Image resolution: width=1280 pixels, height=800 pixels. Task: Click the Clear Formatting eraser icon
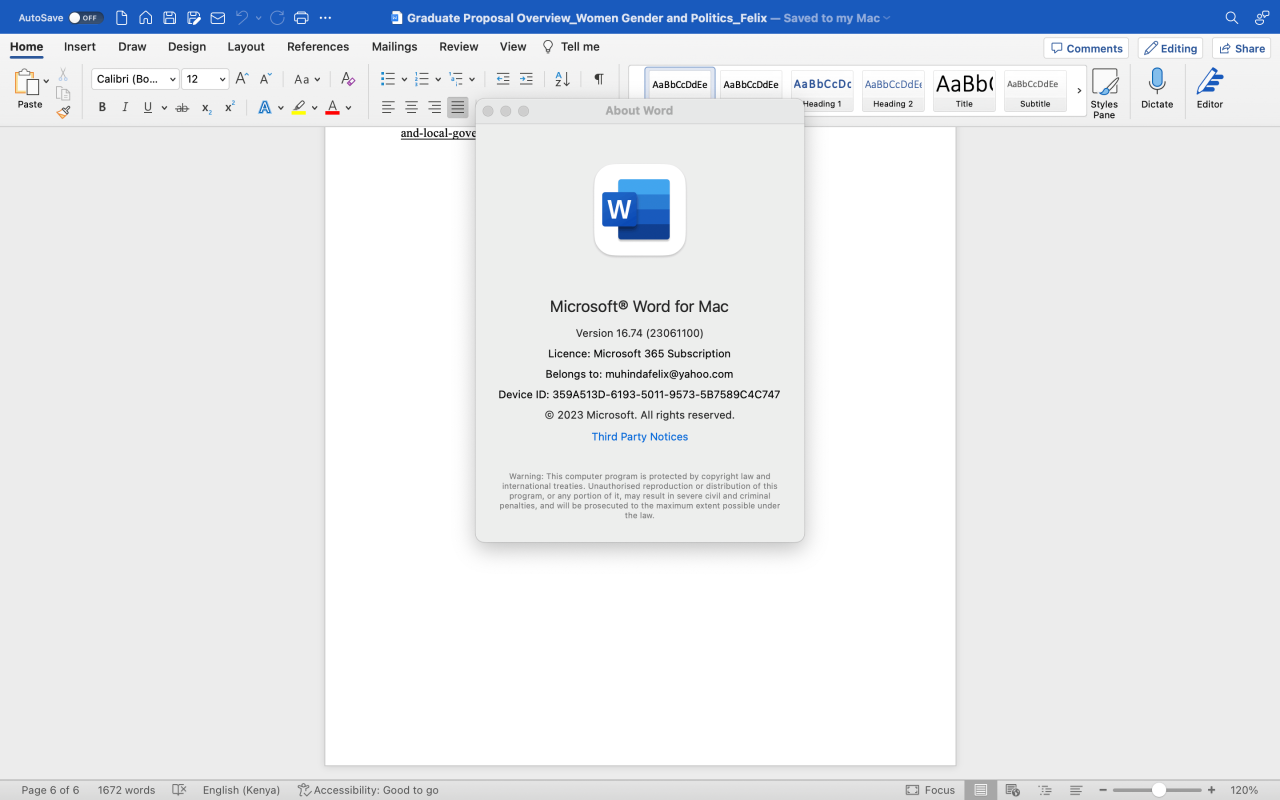pyautogui.click(x=348, y=79)
